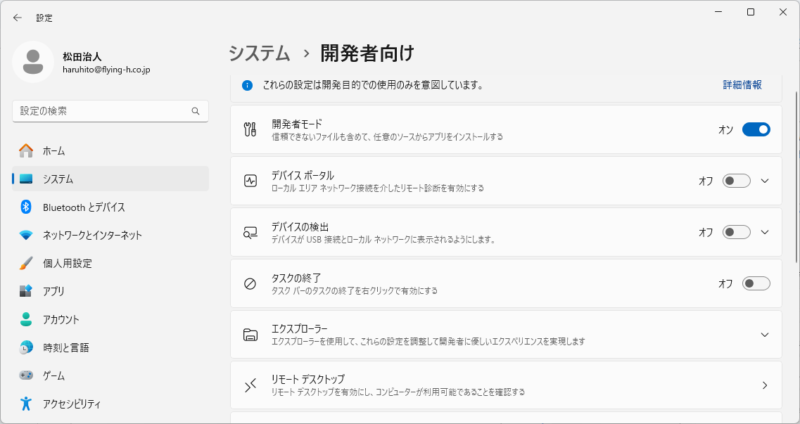Click the 時刻と言語 globe clock icon
Viewport: 800px width, 424px height.
coord(26,347)
